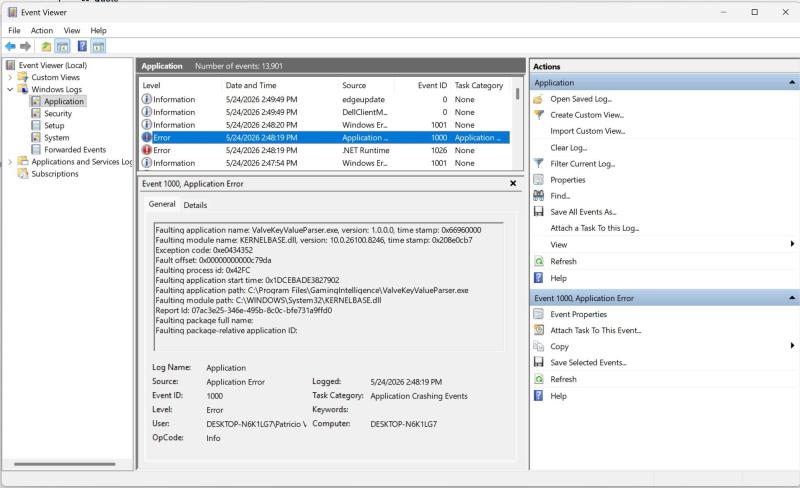The width and height of the screenshot is (800, 488).
Task: Select the Security log in tree
Action: (x=58, y=113)
